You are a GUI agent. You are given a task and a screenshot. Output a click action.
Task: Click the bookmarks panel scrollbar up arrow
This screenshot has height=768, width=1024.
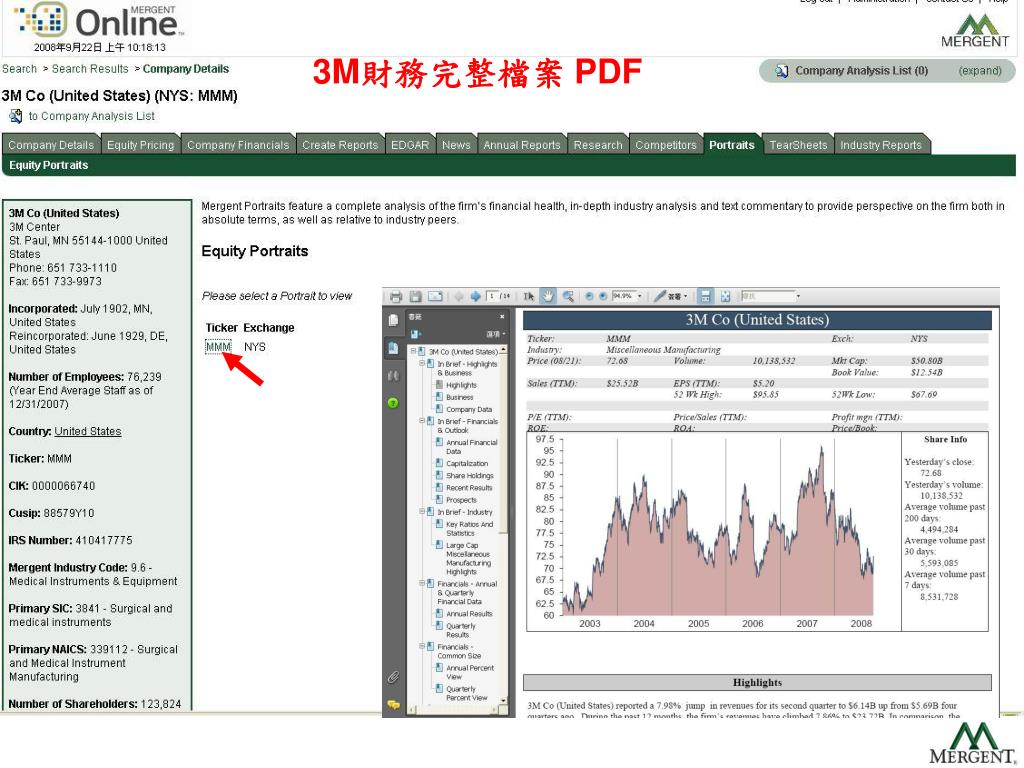coord(503,351)
